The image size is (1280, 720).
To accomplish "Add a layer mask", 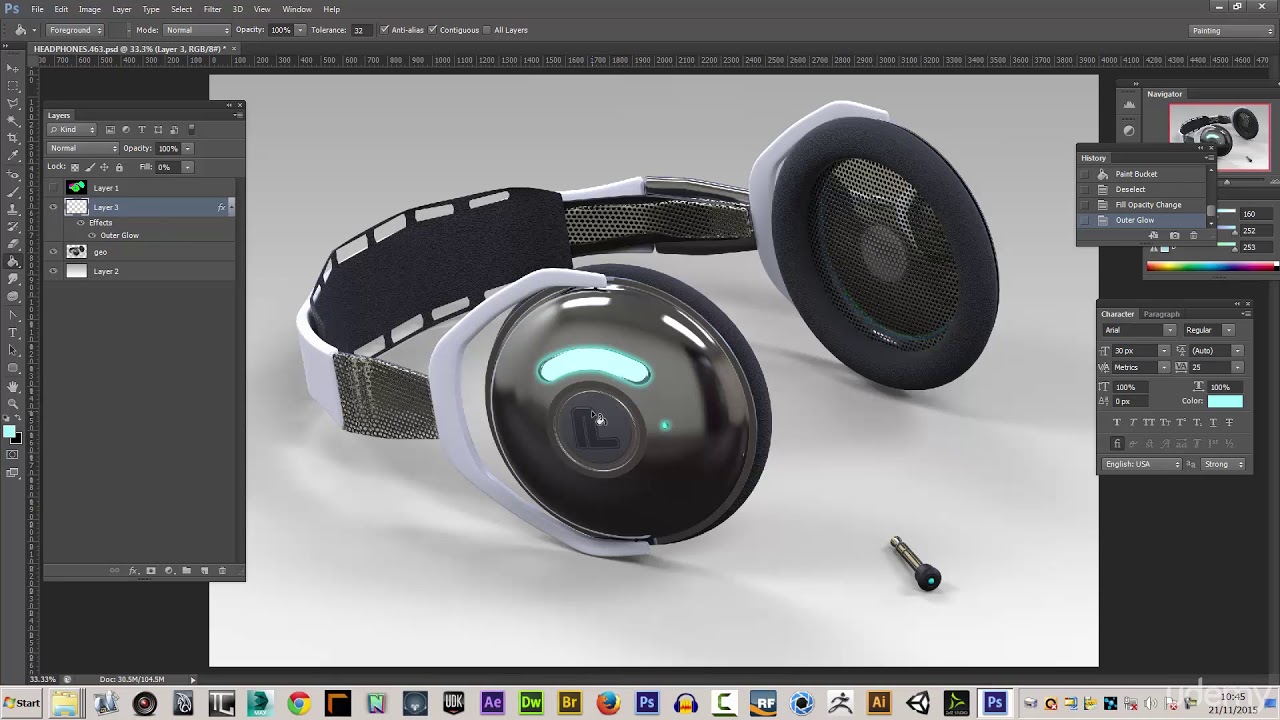I will coord(151,571).
